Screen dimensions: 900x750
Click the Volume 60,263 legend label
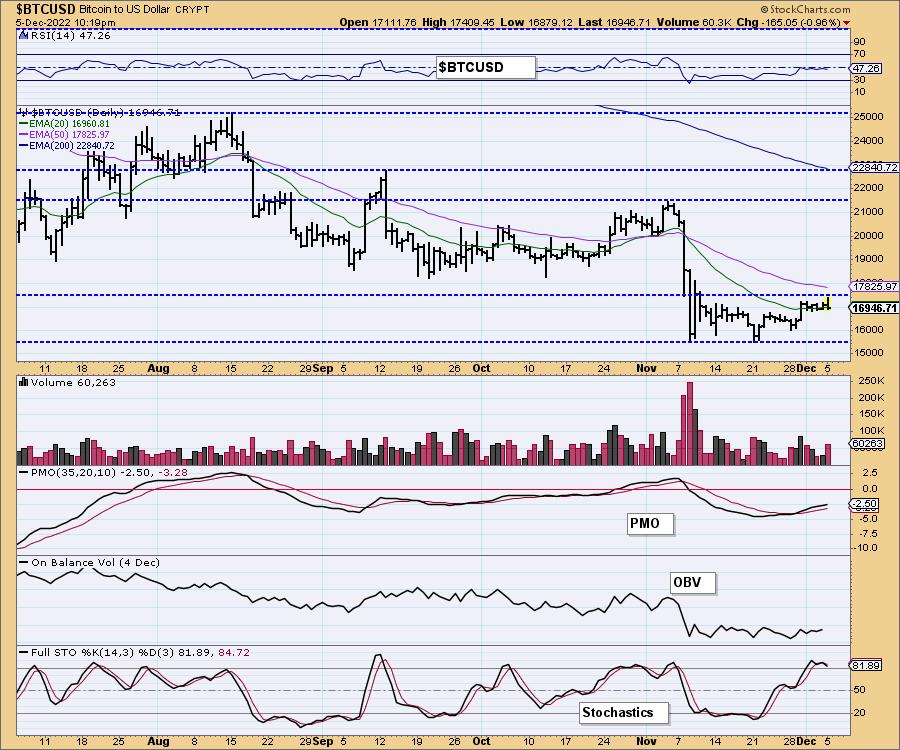[73, 382]
